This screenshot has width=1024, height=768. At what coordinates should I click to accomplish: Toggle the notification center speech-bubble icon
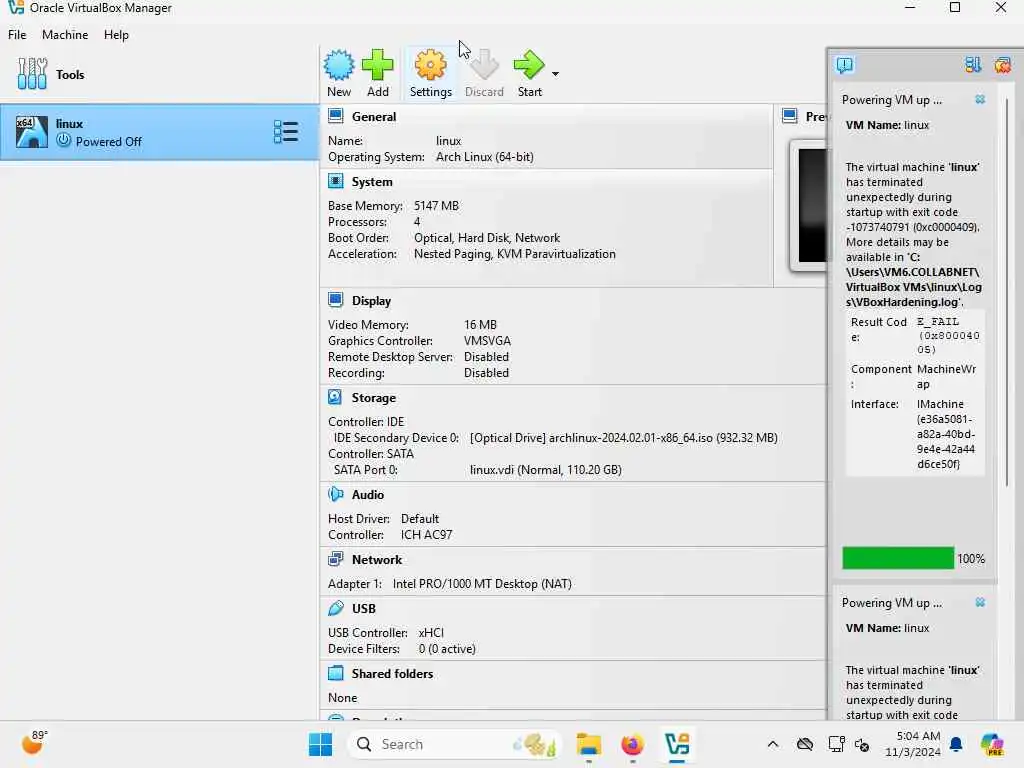[844, 65]
